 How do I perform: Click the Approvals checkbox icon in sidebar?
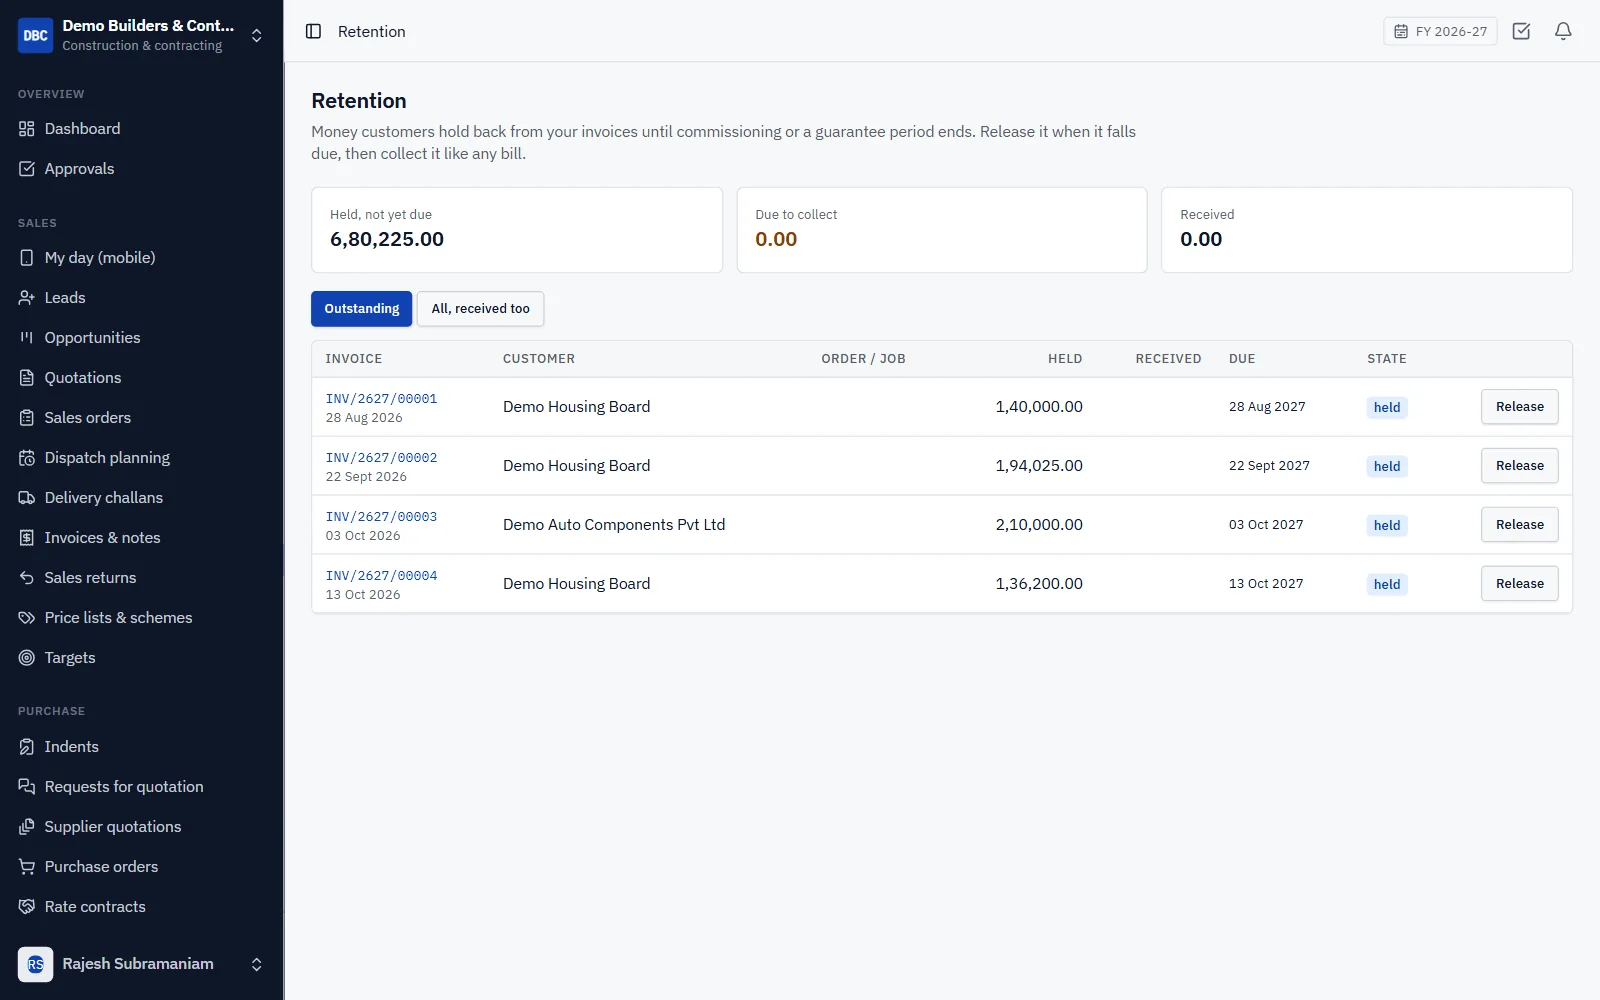click(27, 169)
